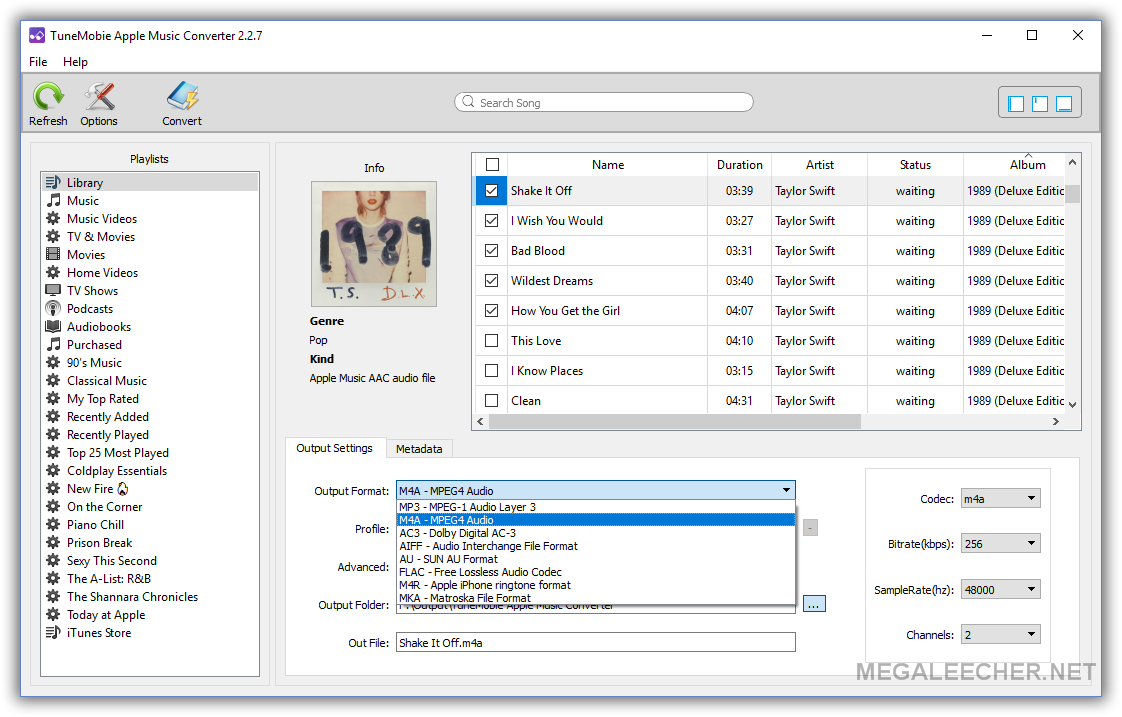
Task: Switch to the Metadata tab
Action: pos(419,449)
